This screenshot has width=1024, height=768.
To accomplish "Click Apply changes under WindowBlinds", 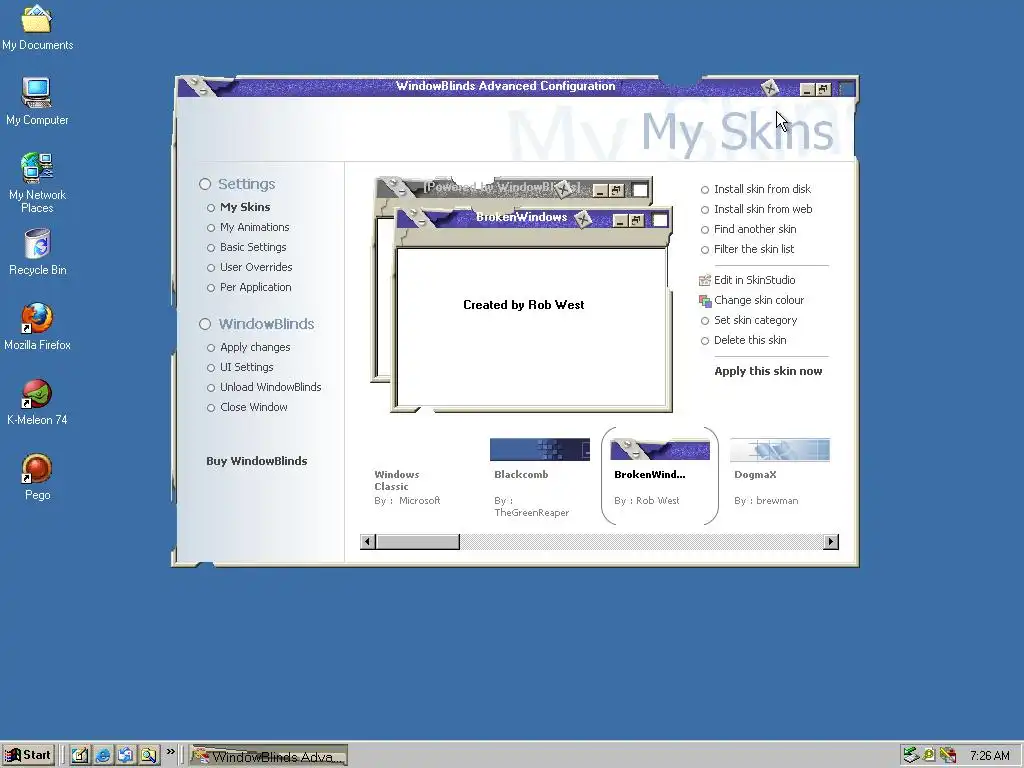I will click(x=255, y=347).
